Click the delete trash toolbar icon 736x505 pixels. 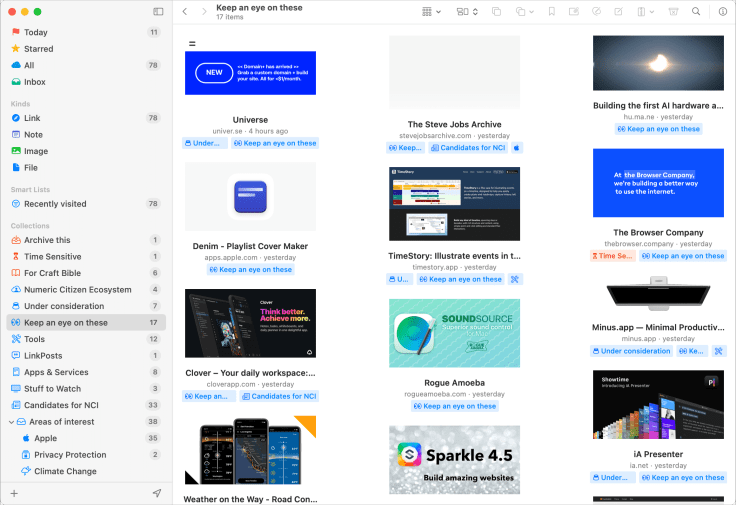[x=673, y=12]
